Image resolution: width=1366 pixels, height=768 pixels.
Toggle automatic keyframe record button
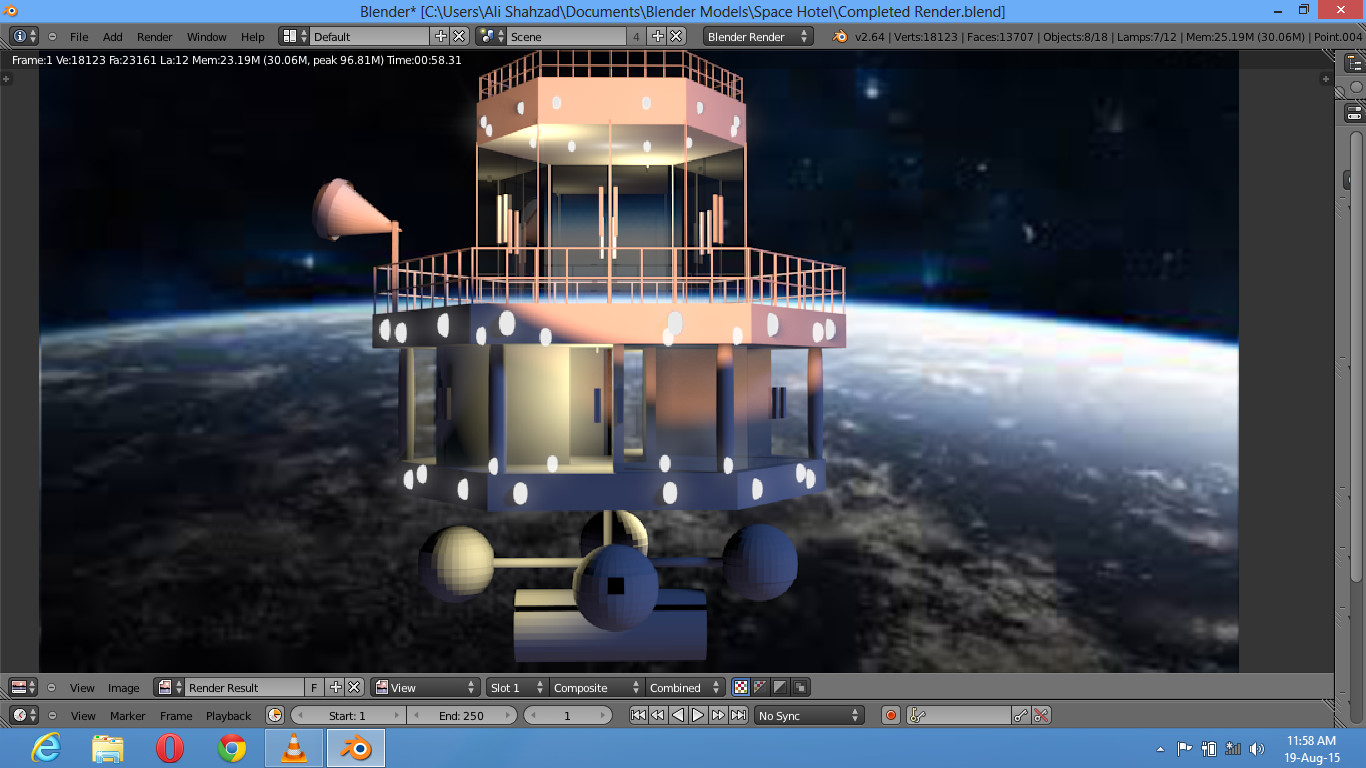click(891, 716)
